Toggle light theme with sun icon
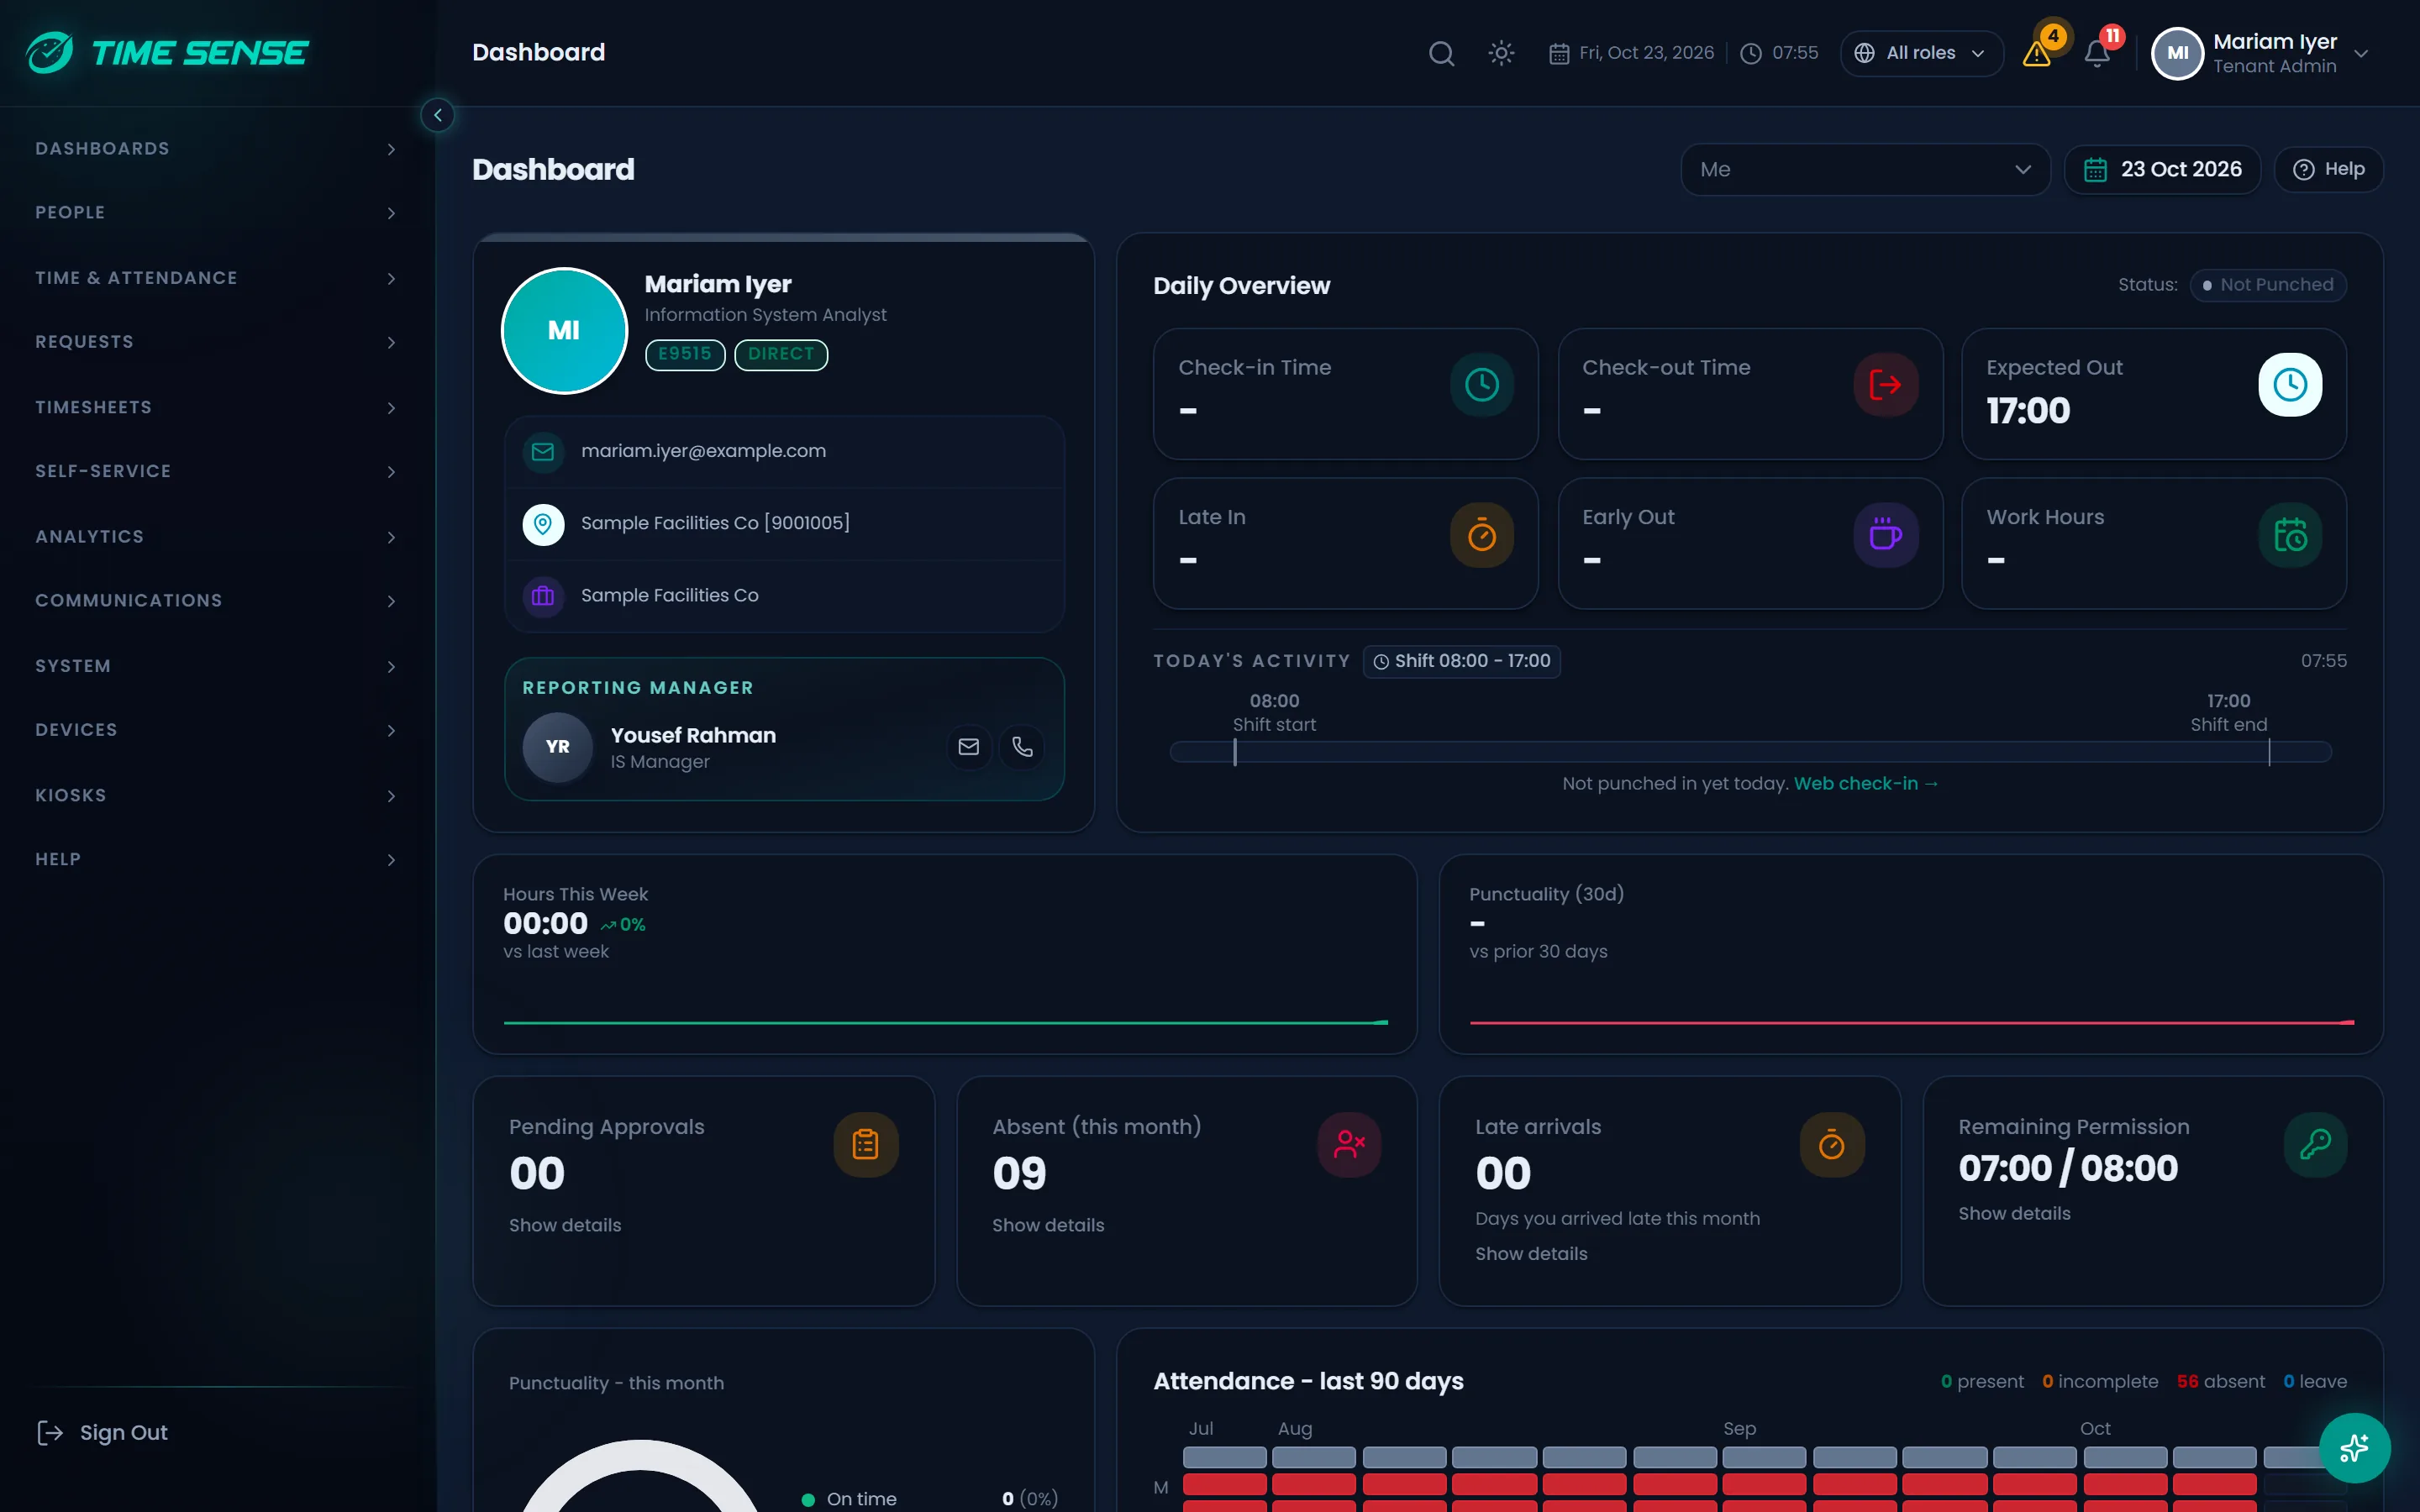2420x1512 pixels. tap(1501, 53)
